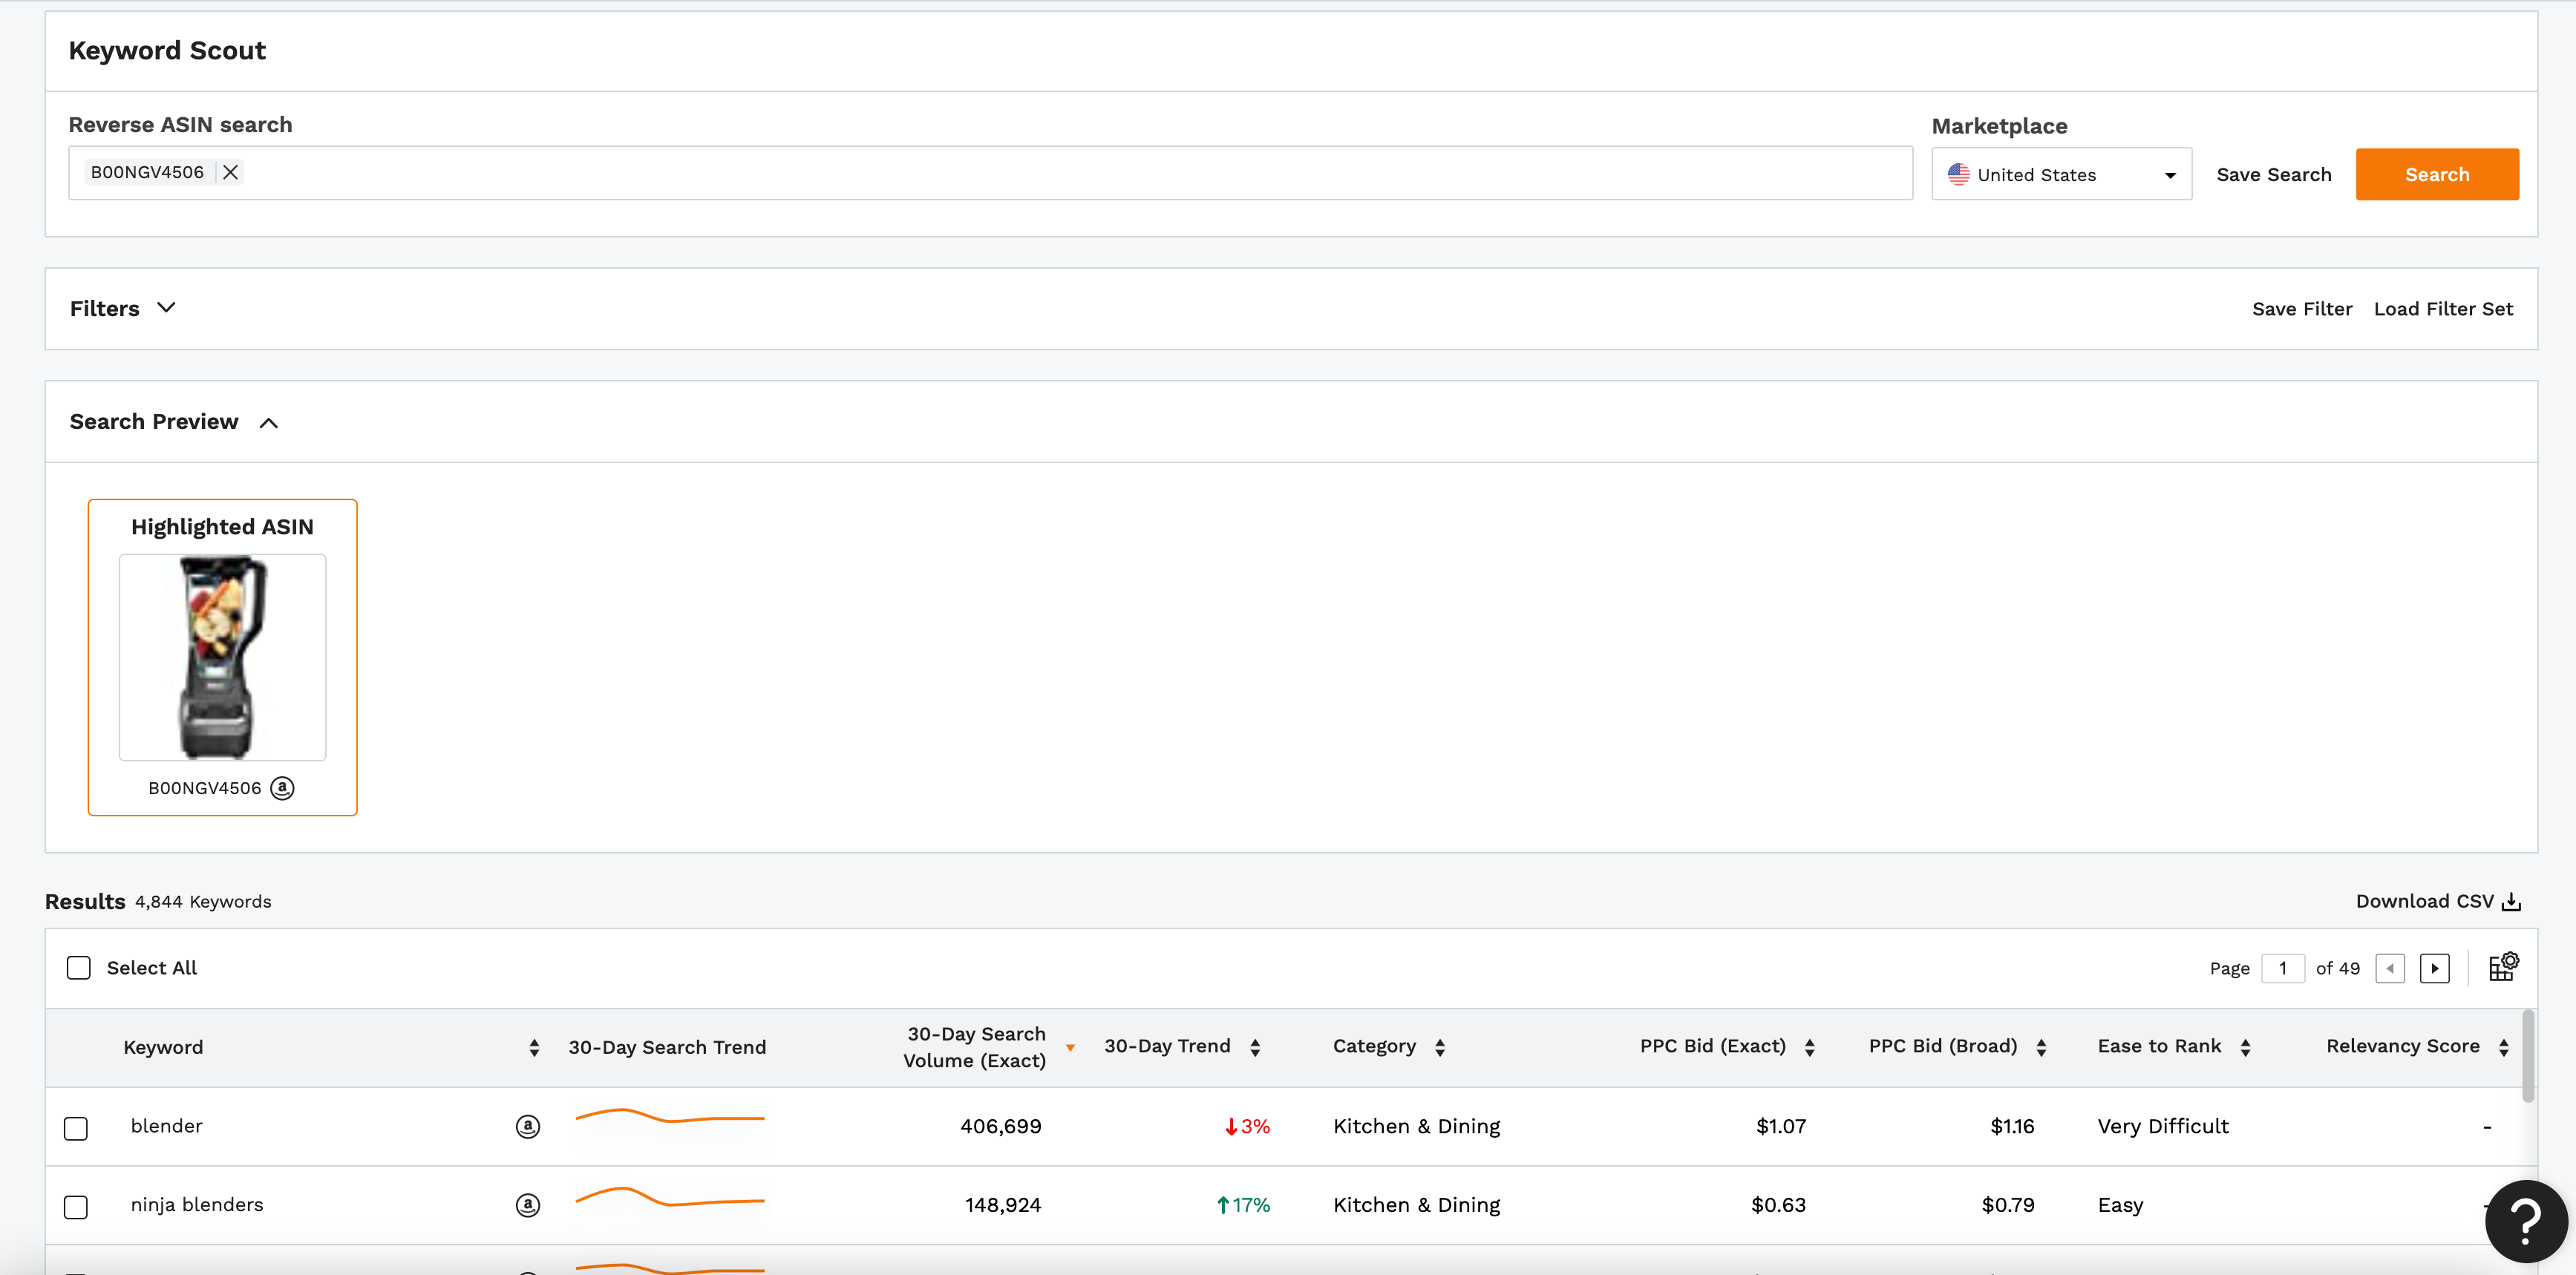Click the Download CSV icon
2576x1275 pixels.
2511,902
